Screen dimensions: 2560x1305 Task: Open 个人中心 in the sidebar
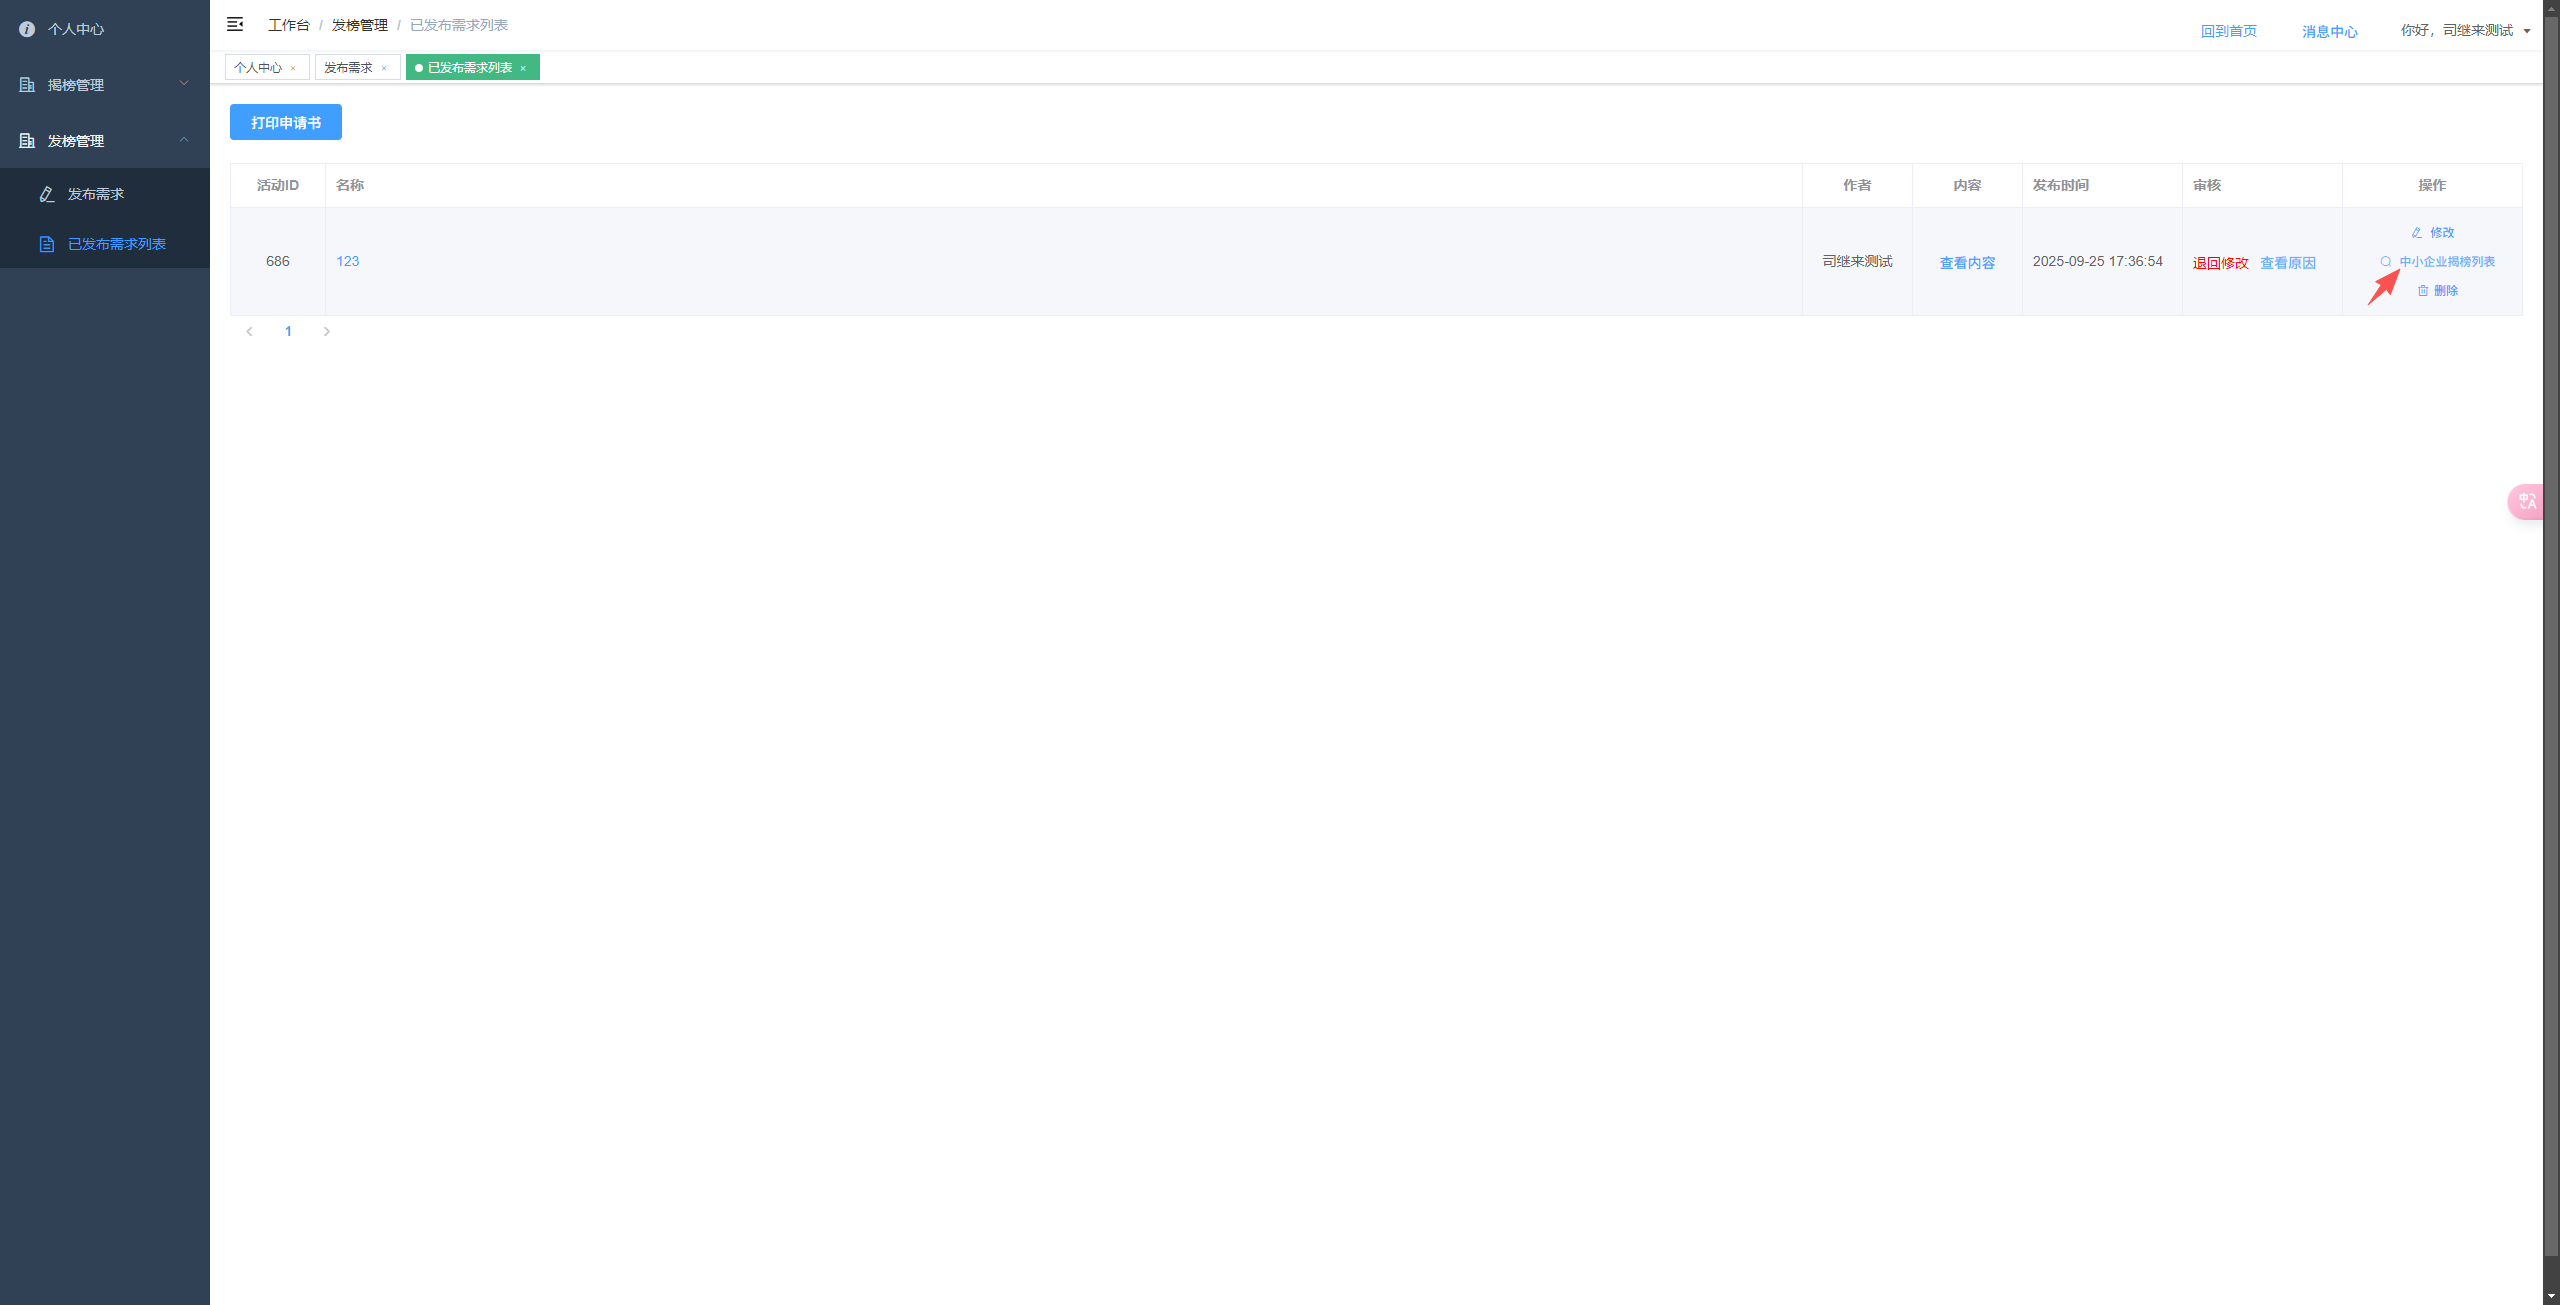(76, 29)
